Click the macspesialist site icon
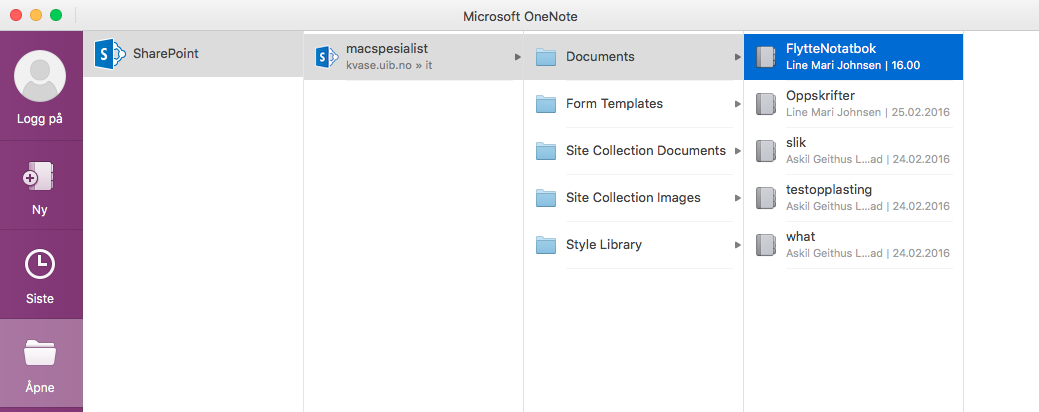1039x412 pixels. (326, 57)
